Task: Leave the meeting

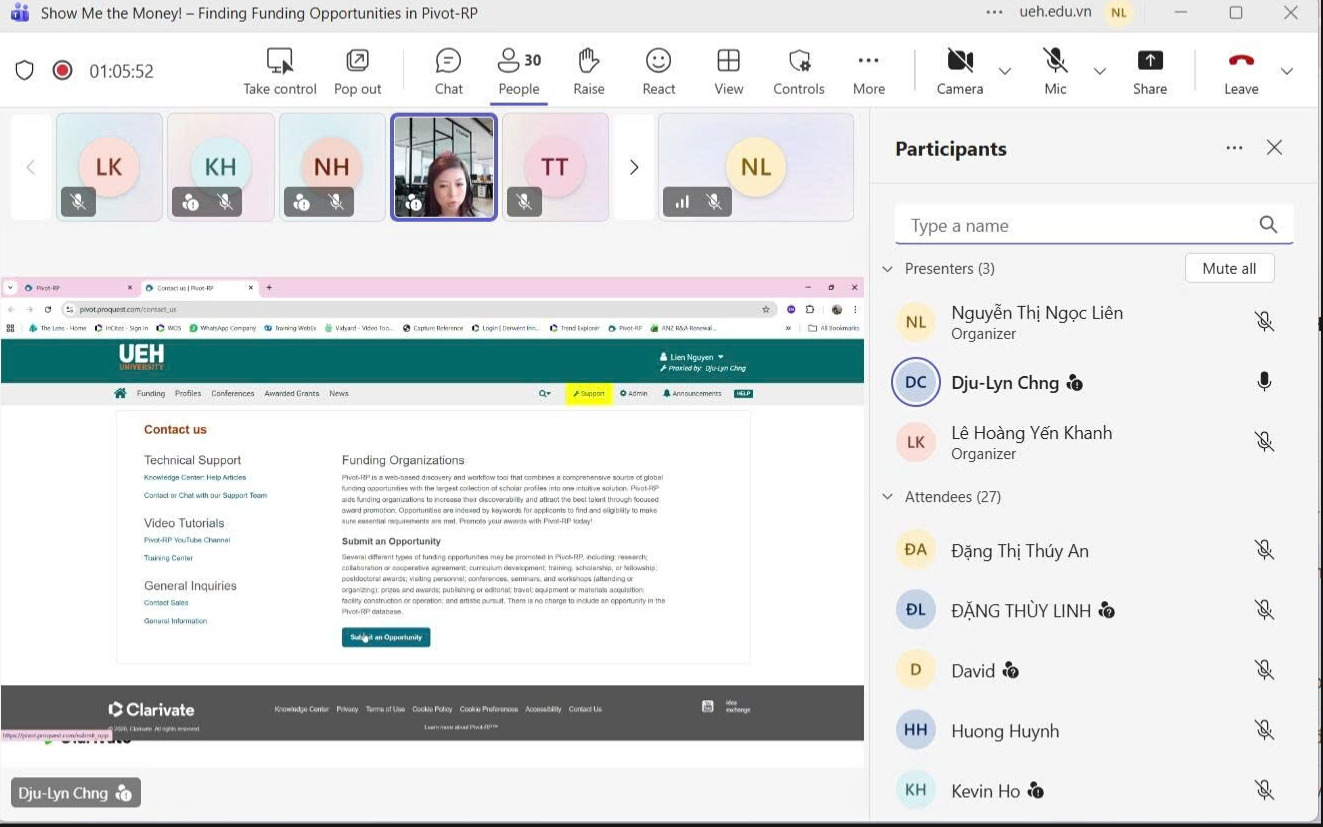Action: pos(1241,71)
